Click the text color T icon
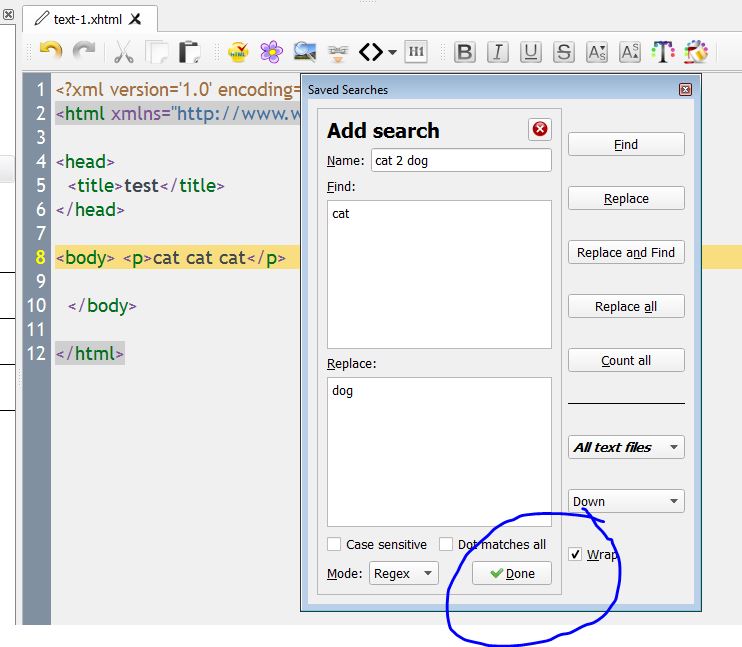The height and width of the screenshot is (647, 742). pyautogui.click(x=663, y=52)
